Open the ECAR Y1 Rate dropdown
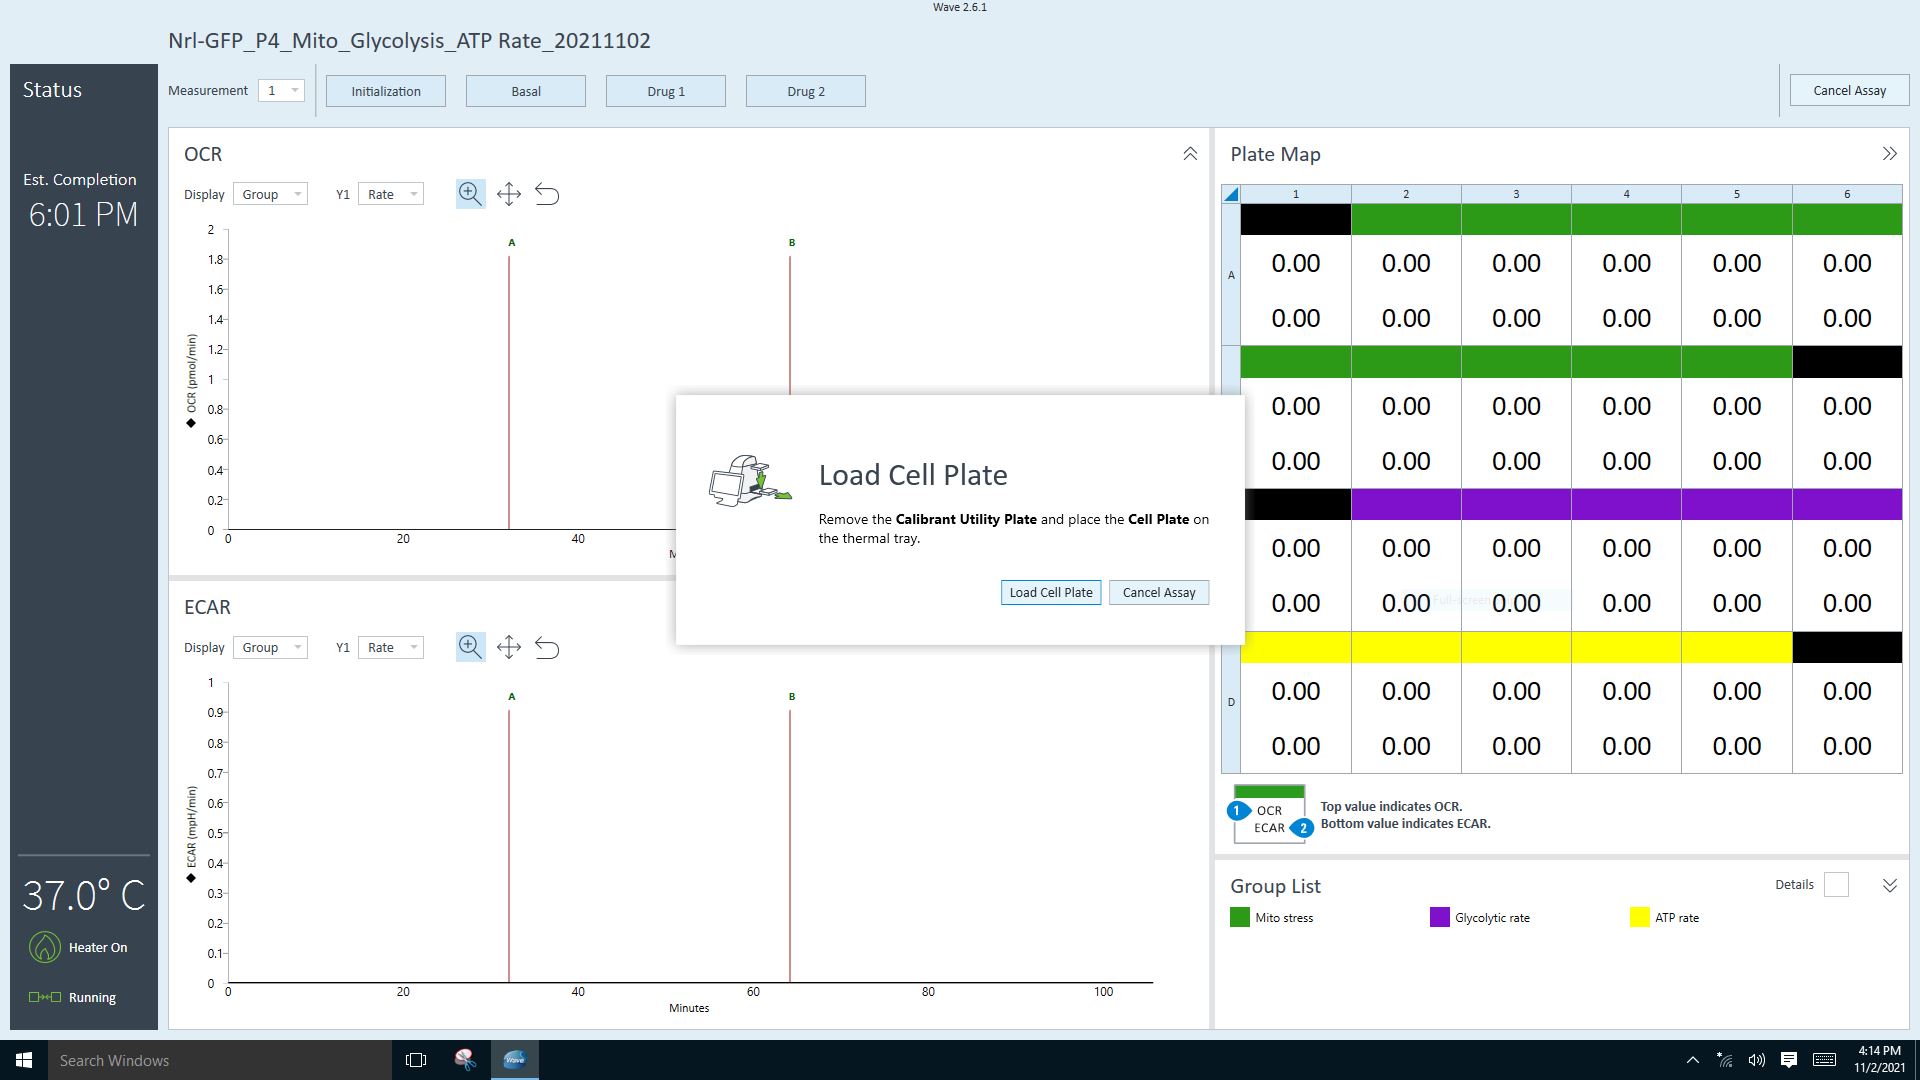Viewport: 1920px width, 1080px height. [x=391, y=647]
